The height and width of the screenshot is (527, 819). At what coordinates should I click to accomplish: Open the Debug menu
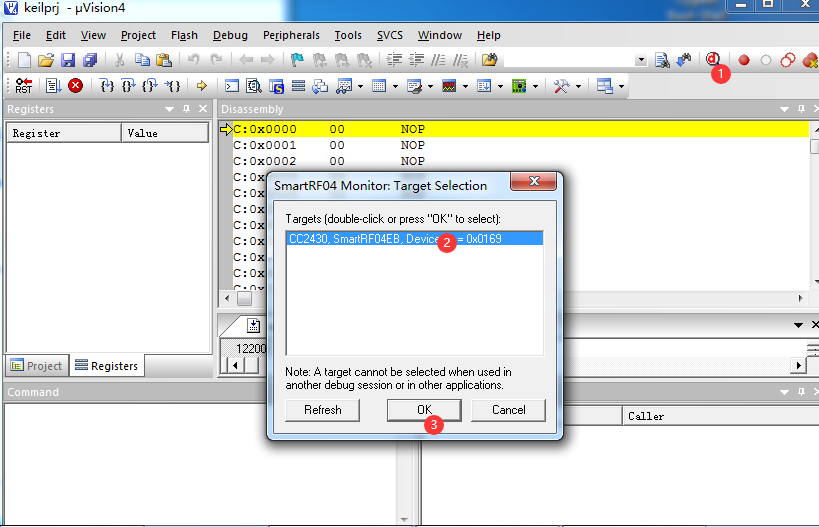230,35
